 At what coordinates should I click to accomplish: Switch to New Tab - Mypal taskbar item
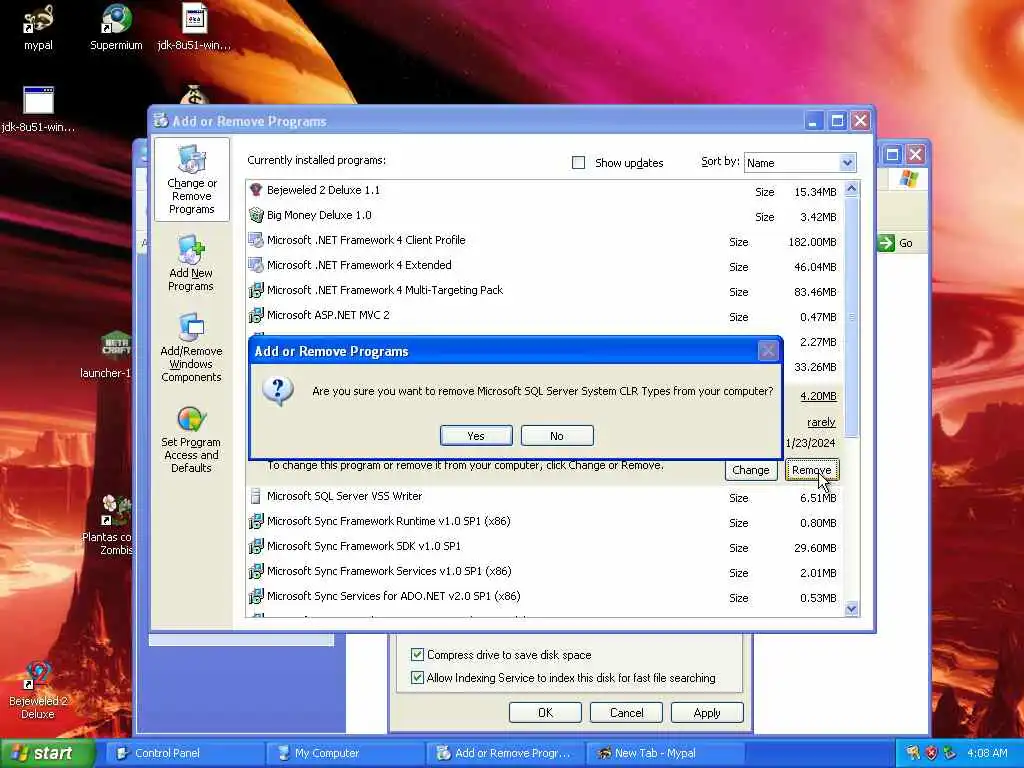click(665, 753)
